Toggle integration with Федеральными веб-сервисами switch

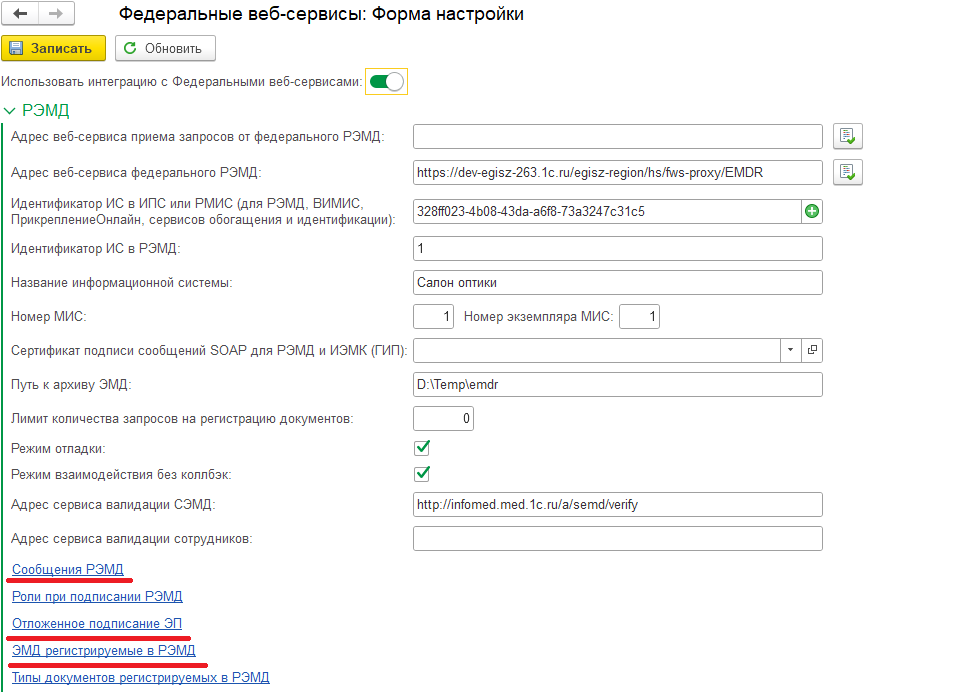pos(387,81)
